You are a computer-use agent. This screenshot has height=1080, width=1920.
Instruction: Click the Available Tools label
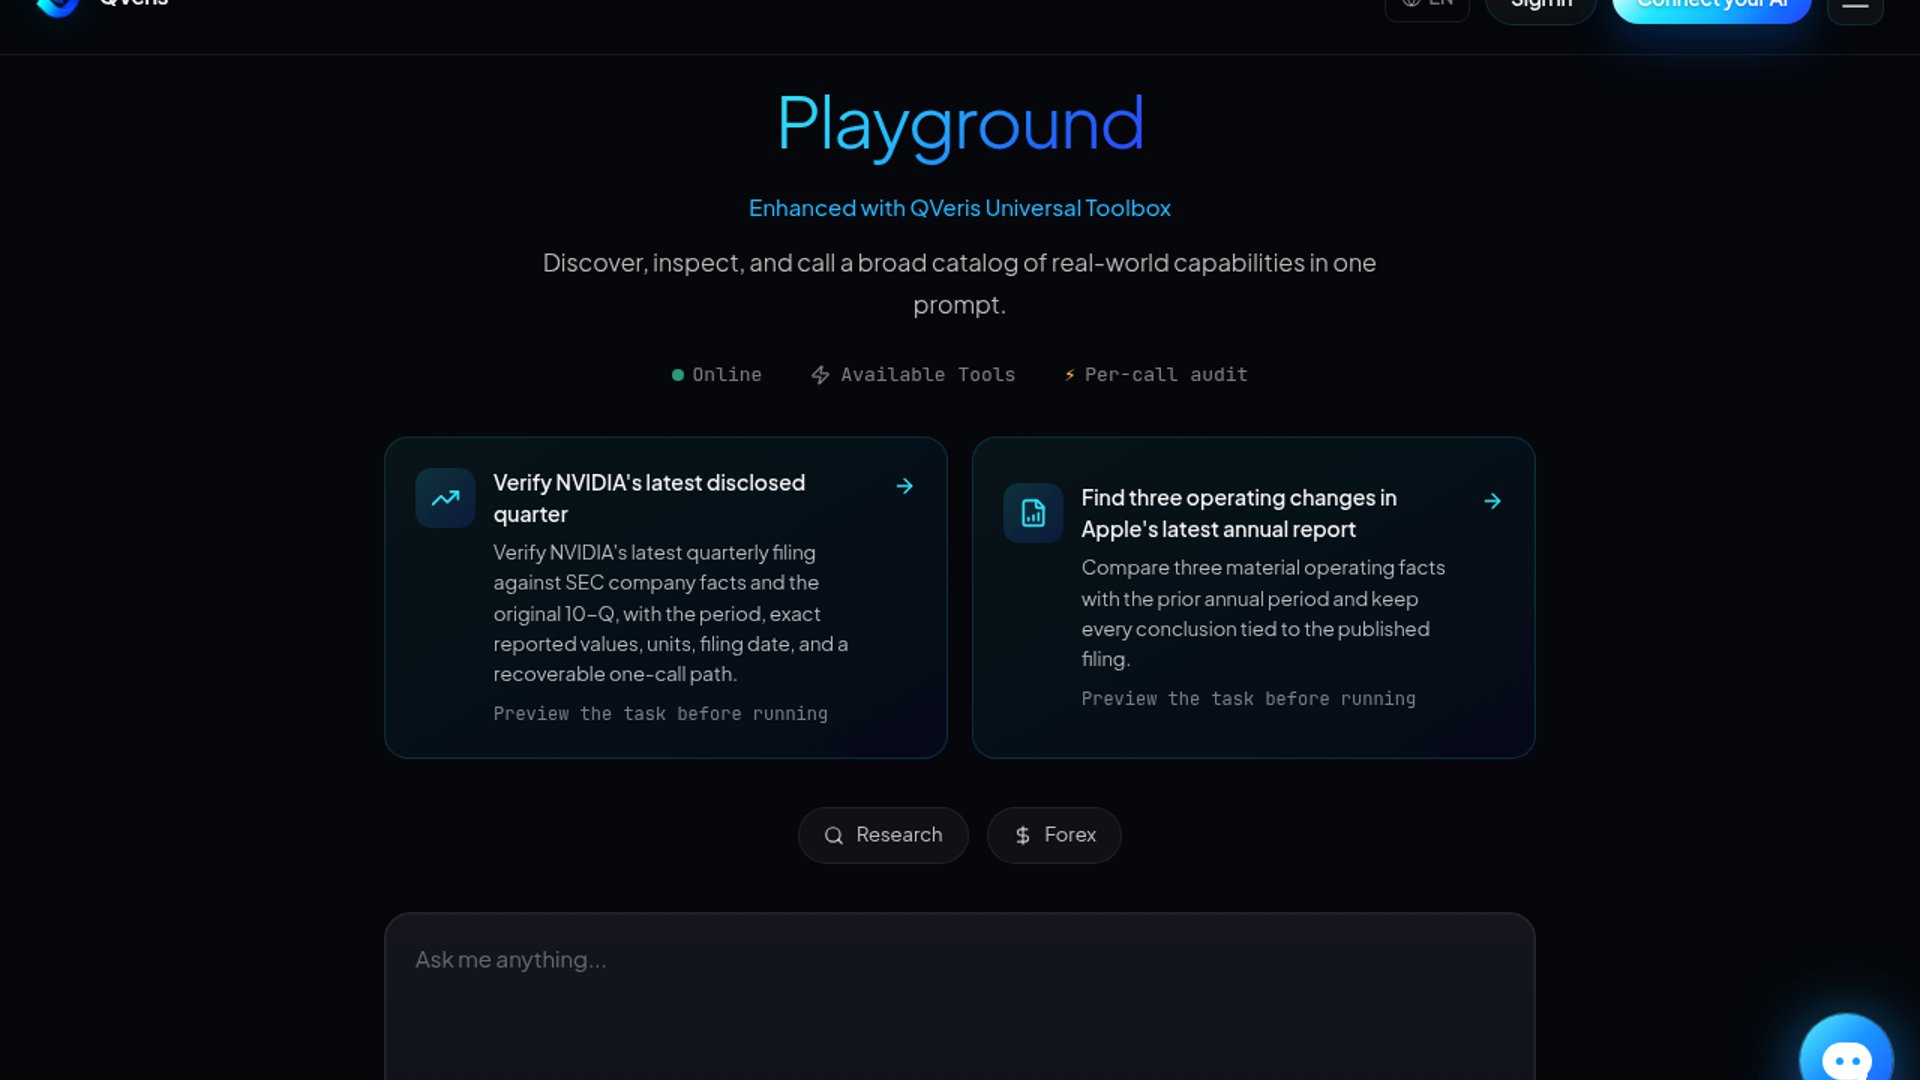[x=928, y=375]
